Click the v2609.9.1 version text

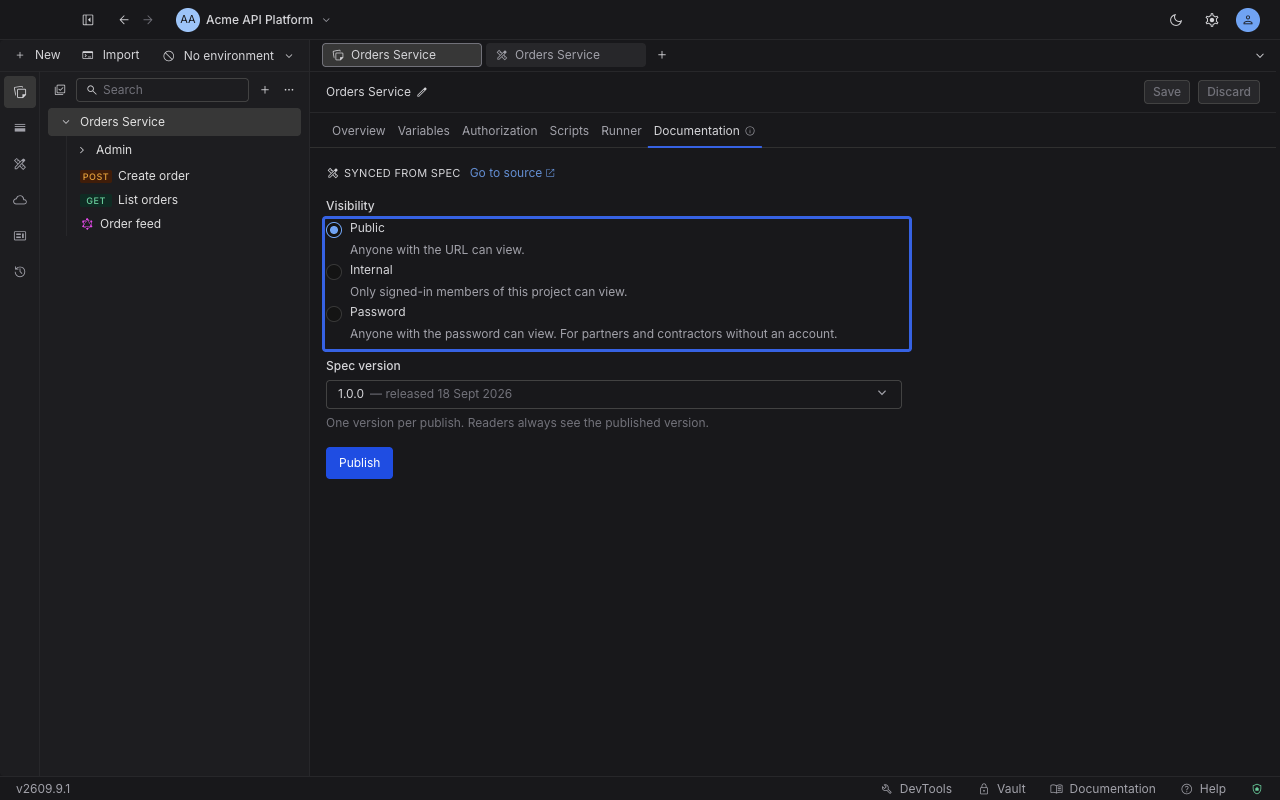coord(43,789)
